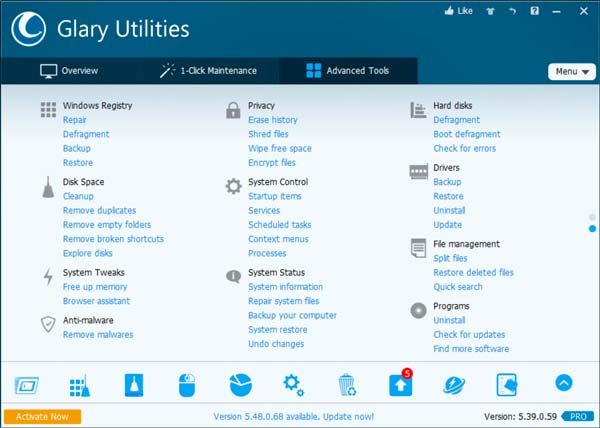Screen dimensions: 600x428
Task: Click the Activate Now button
Action: [x=42, y=417]
